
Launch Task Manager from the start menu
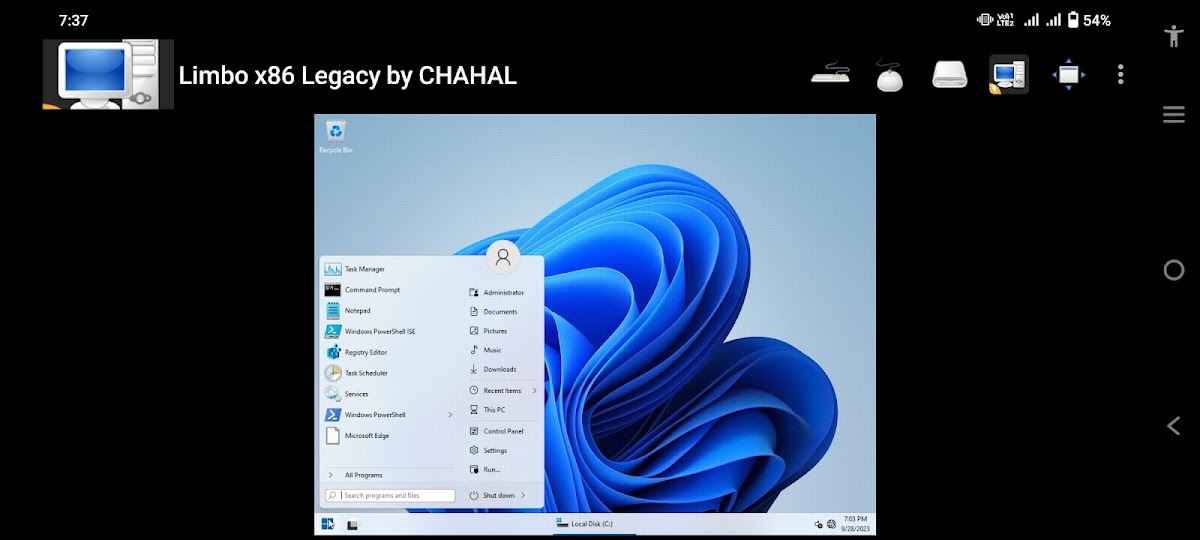pyautogui.click(x=364, y=269)
